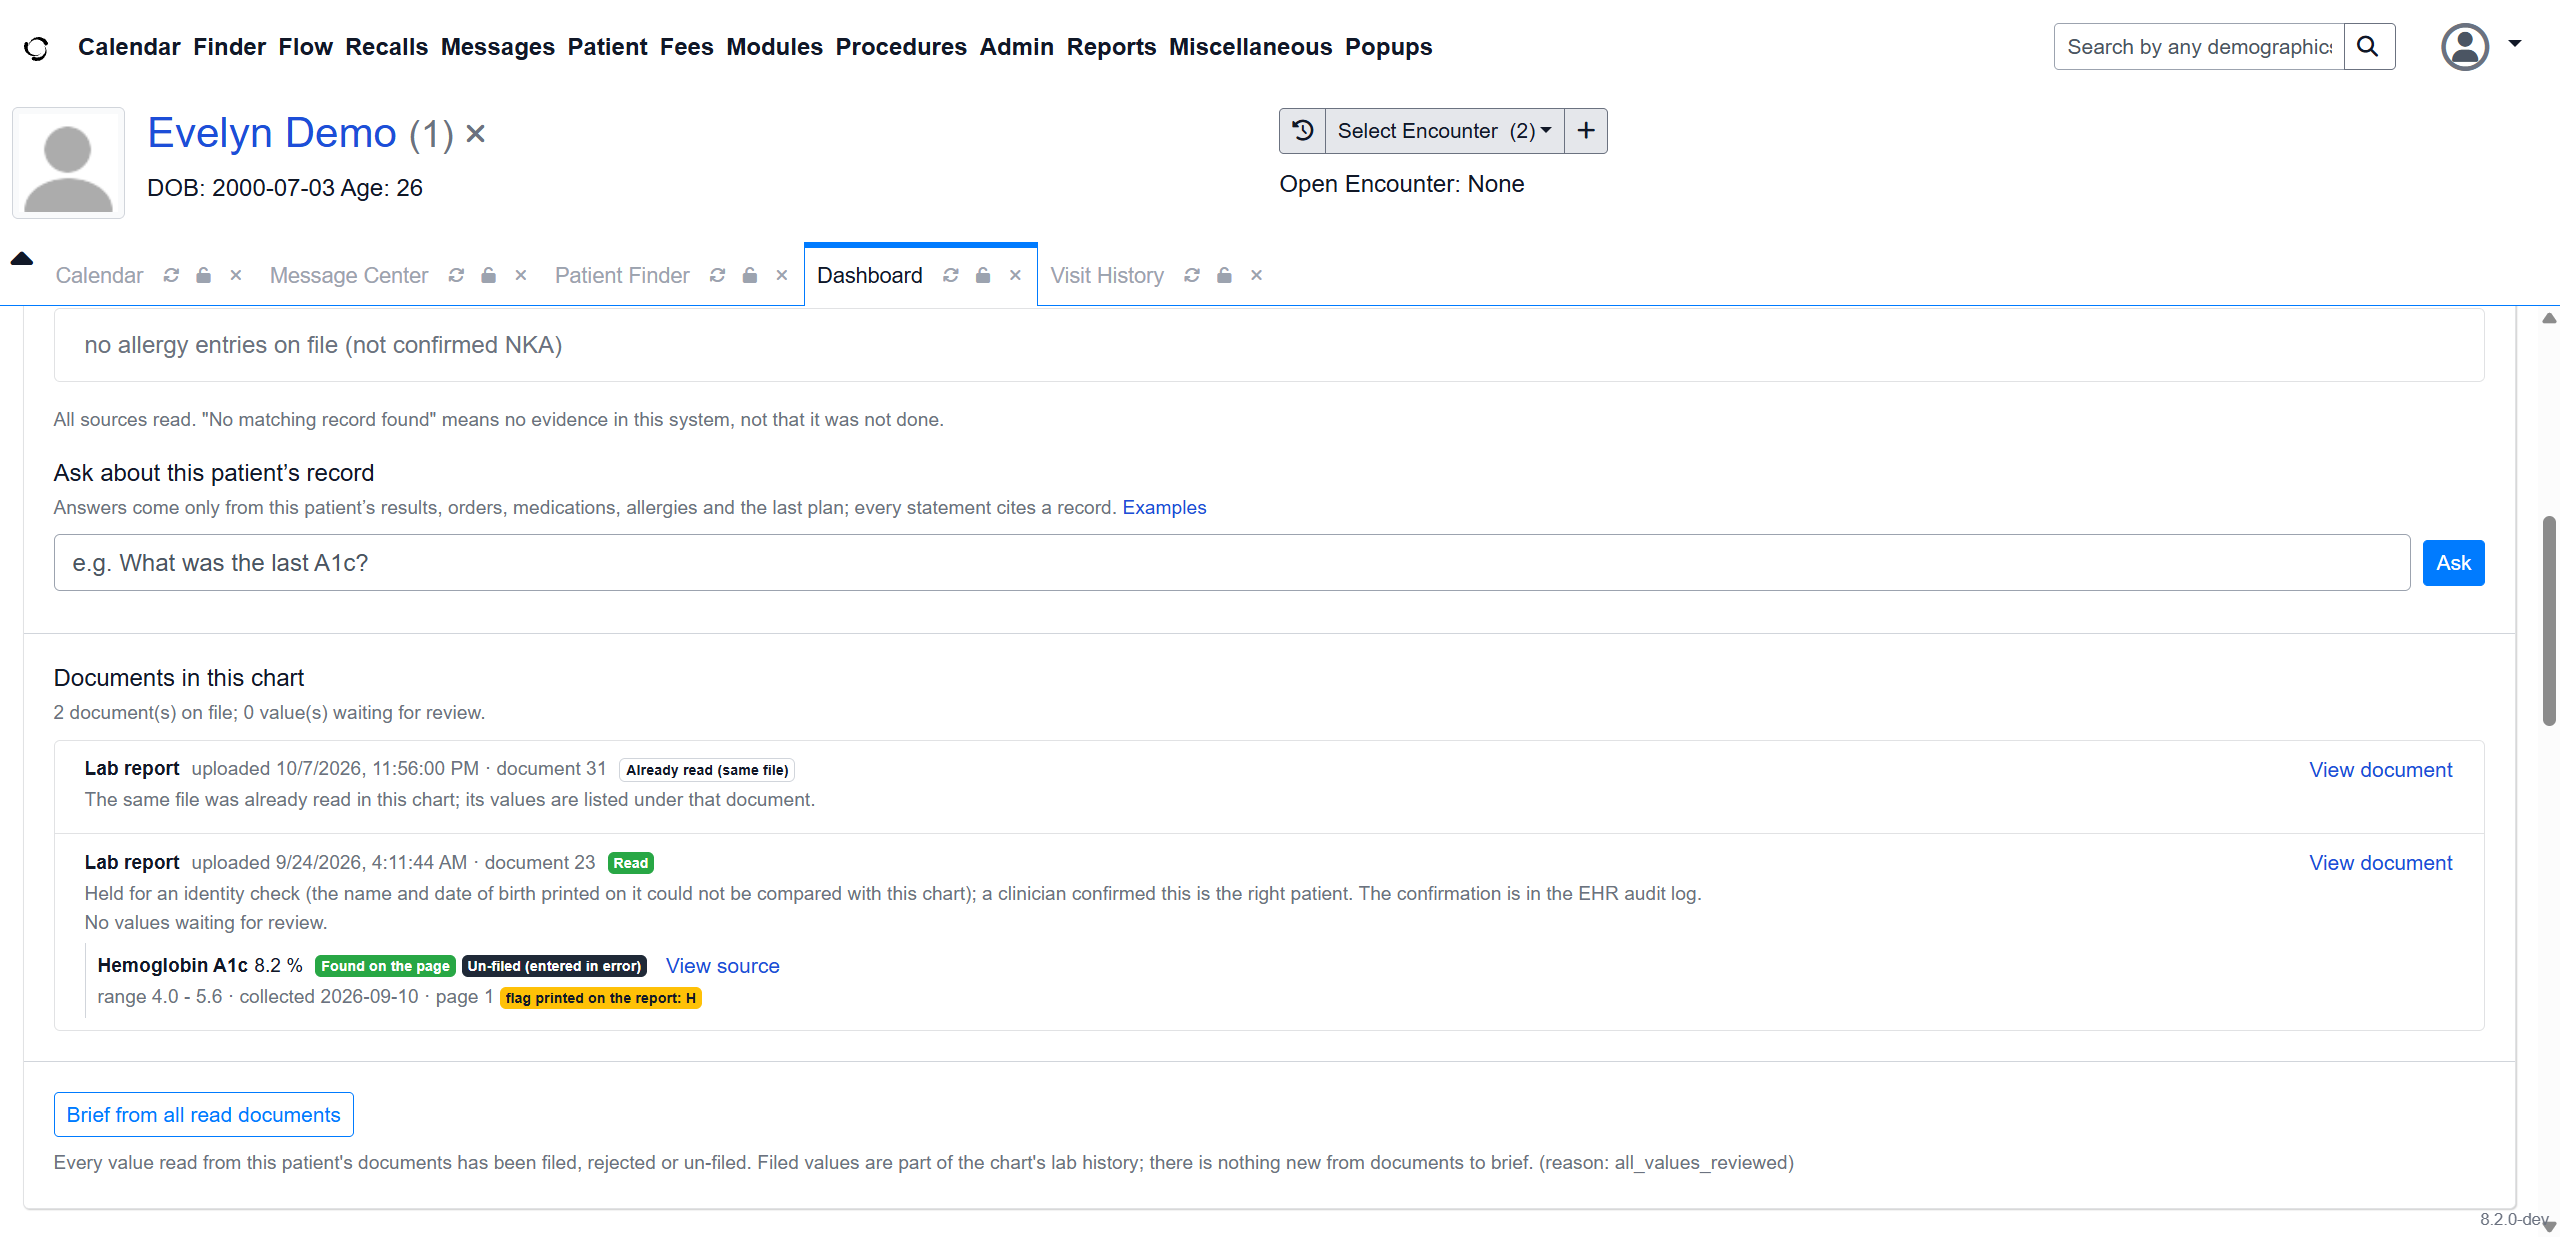Open the Examples link
2560x1237 pixels.
click(x=1164, y=507)
